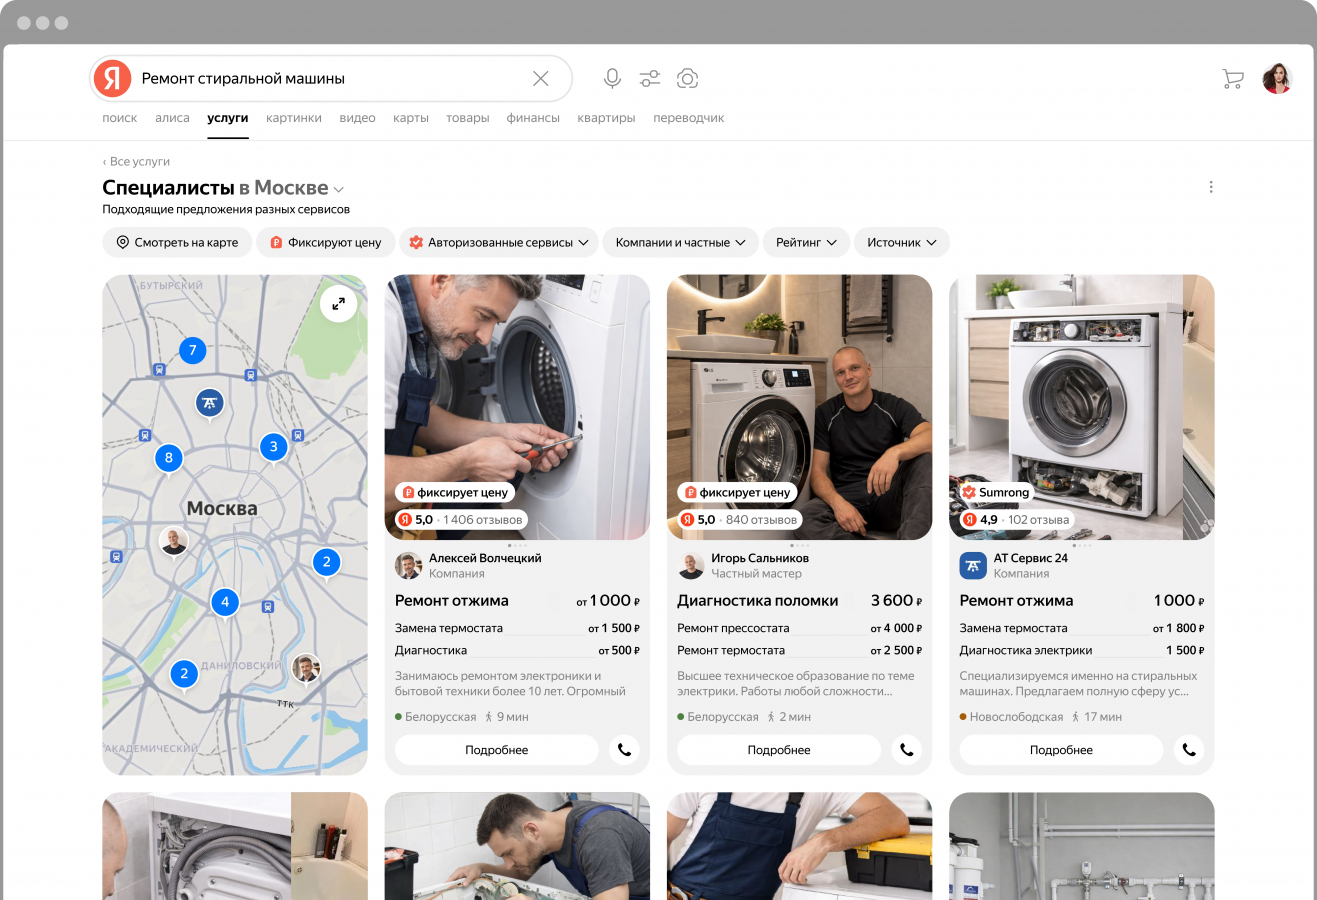This screenshot has height=900, width=1317.
Task: Clear the search field with X icon
Action: point(540,78)
